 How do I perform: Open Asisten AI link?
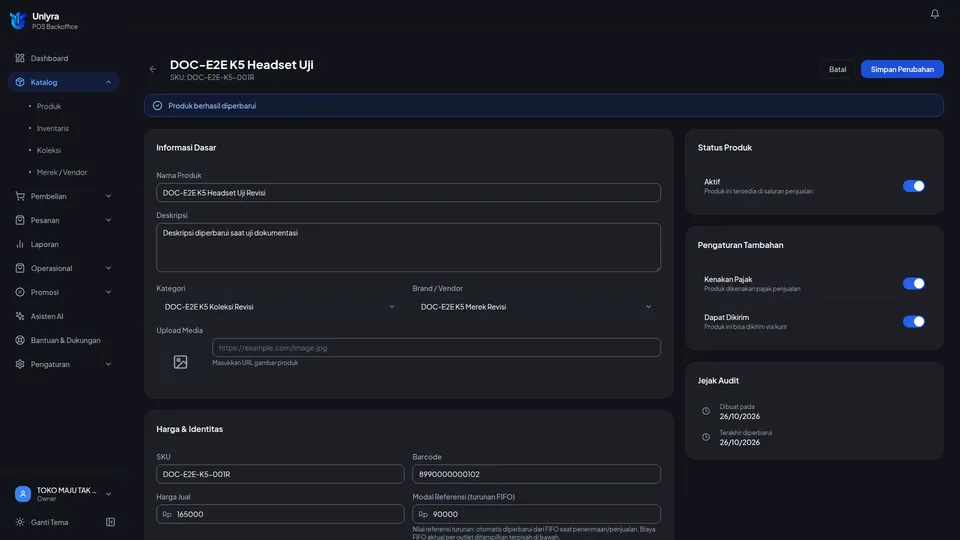(x=64, y=316)
